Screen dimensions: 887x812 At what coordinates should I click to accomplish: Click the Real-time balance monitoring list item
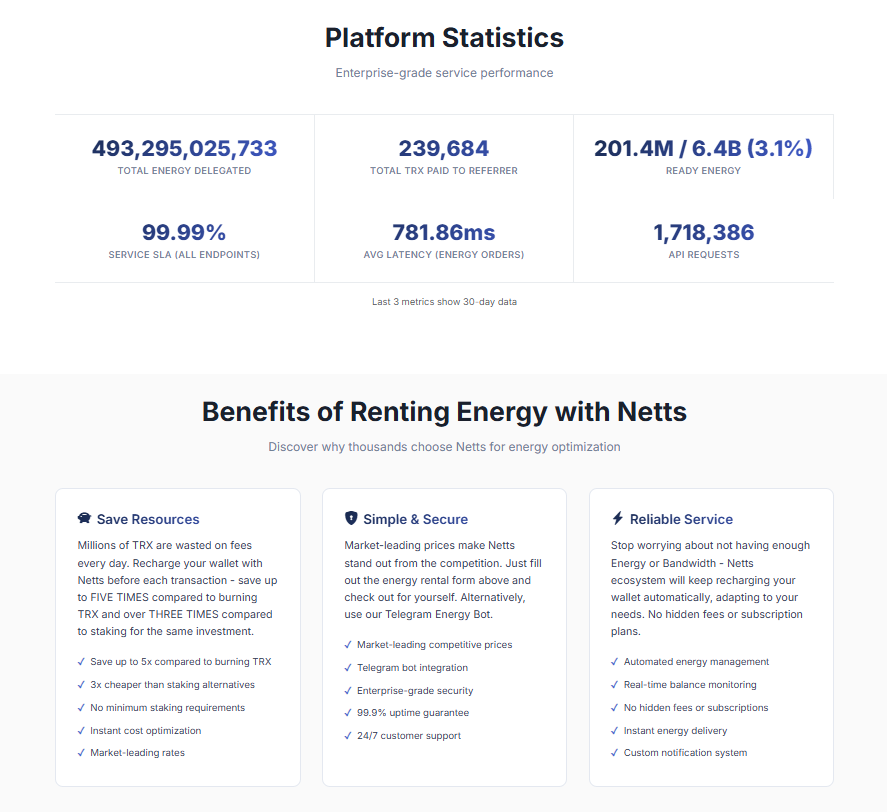coord(690,685)
